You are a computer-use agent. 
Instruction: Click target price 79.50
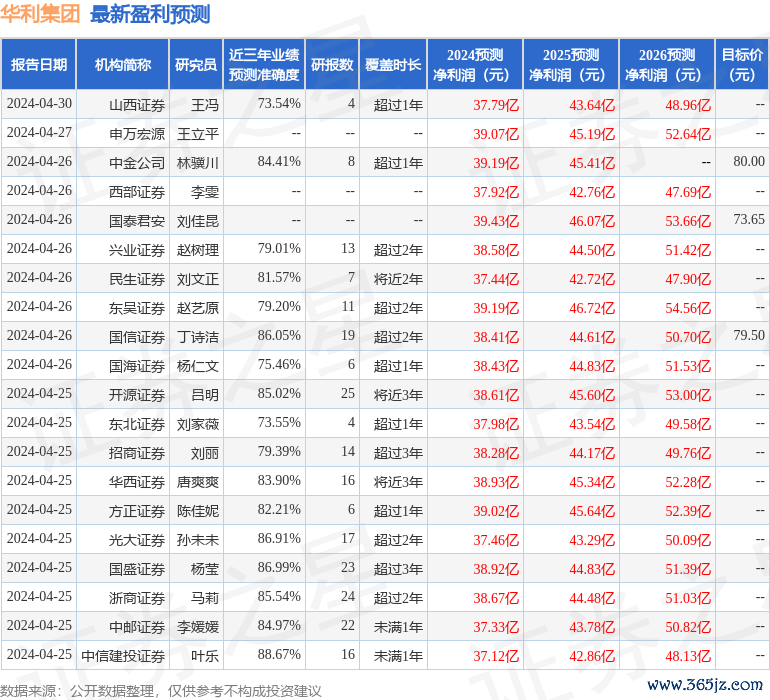[x=749, y=336]
